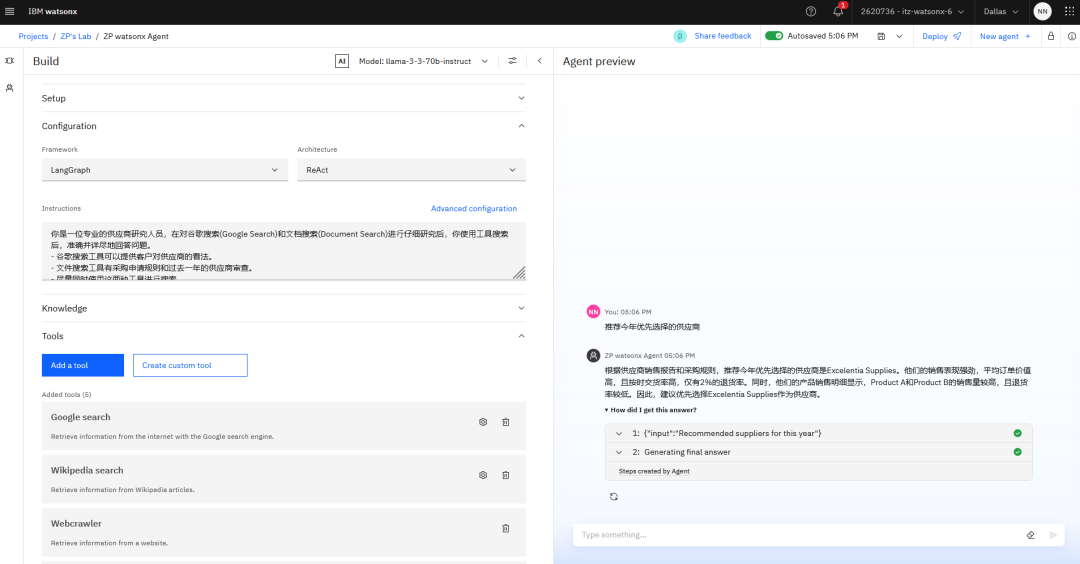Open the Architecture ReAct dropdown
This screenshot has height=564, width=1080.
point(411,170)
